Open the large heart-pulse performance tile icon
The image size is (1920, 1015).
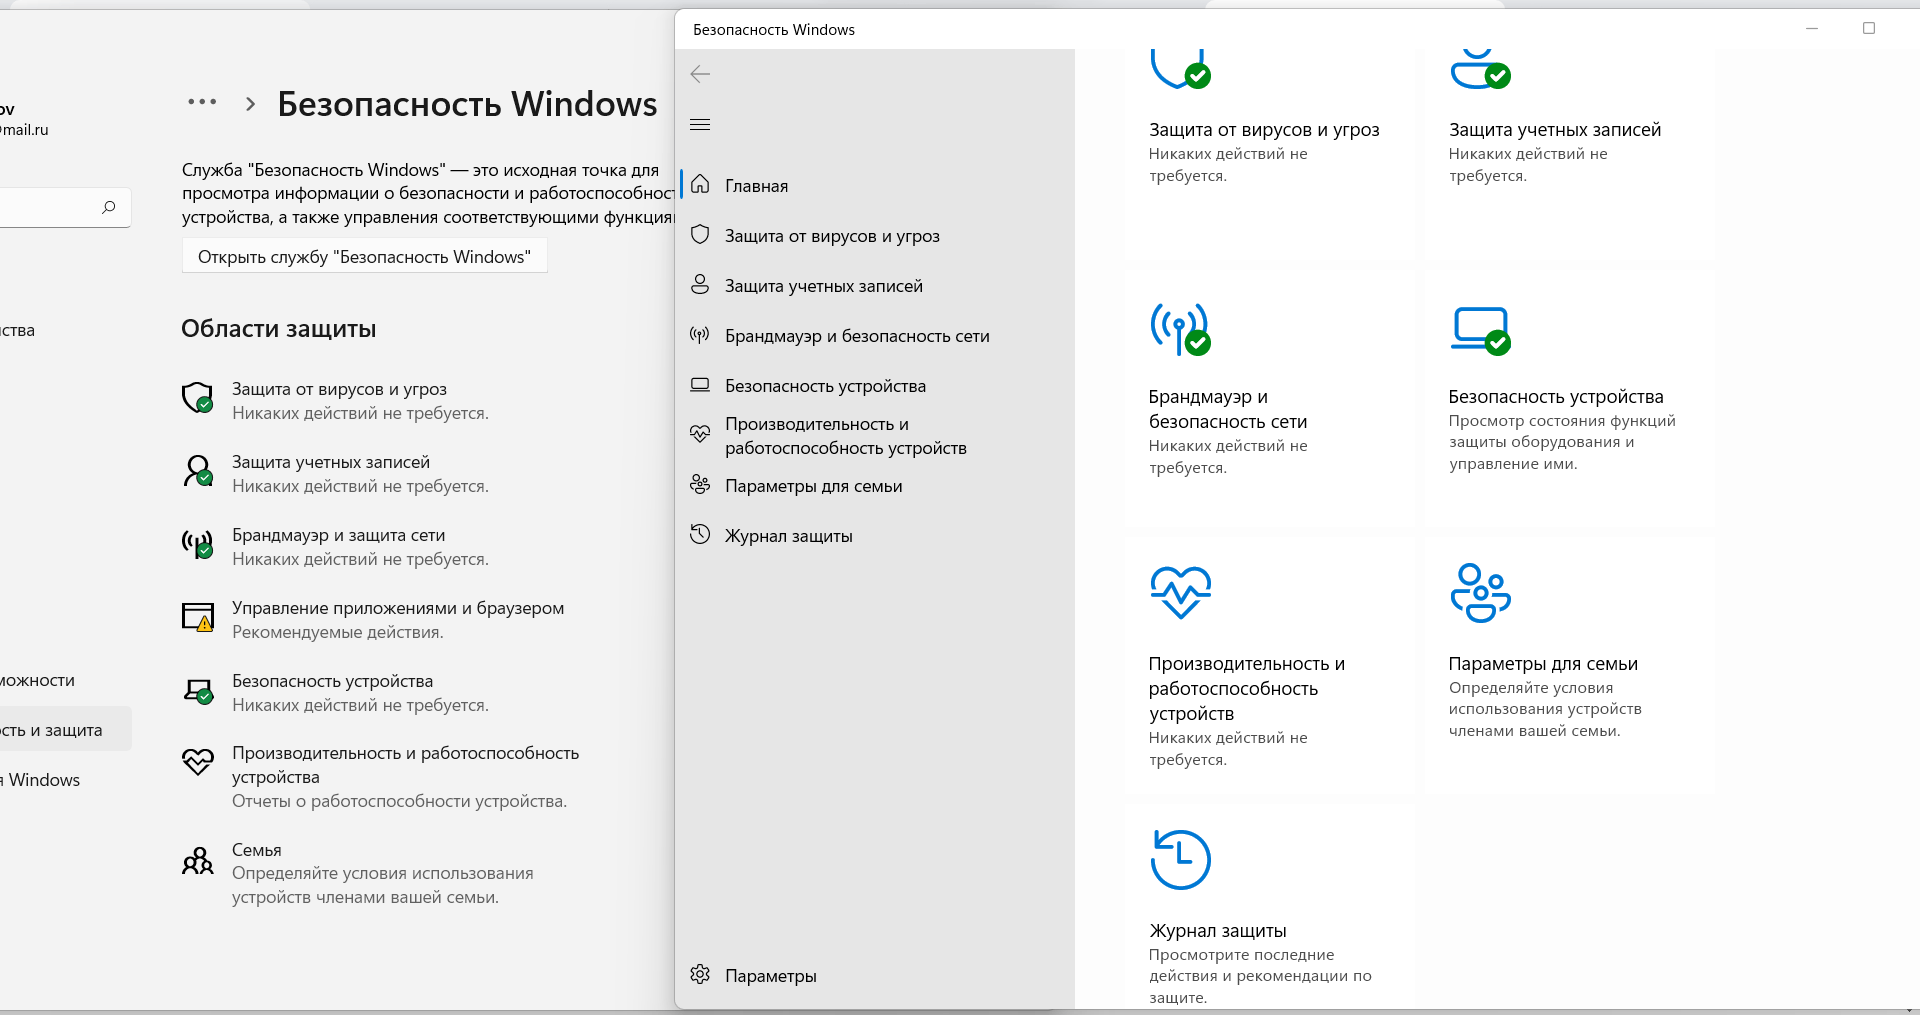tap(1180, 592)
